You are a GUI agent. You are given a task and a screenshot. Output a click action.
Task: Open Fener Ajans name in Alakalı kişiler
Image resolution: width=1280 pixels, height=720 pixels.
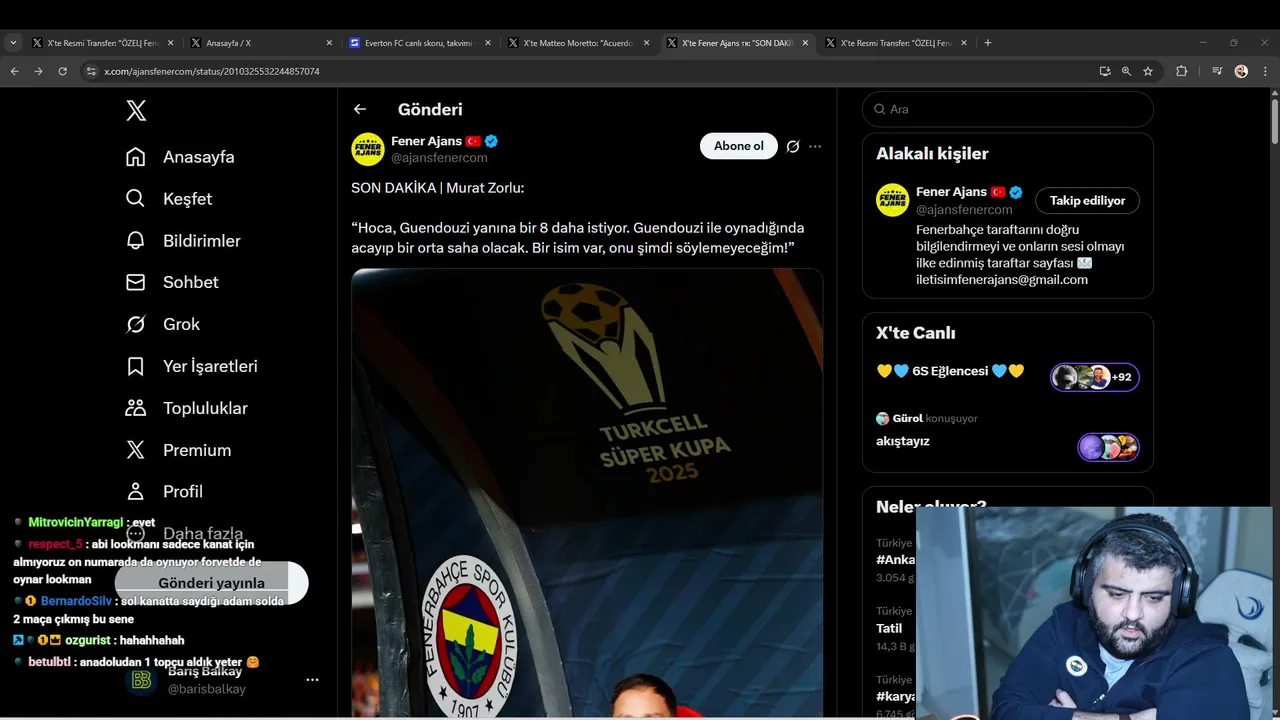tap(951, 192)
